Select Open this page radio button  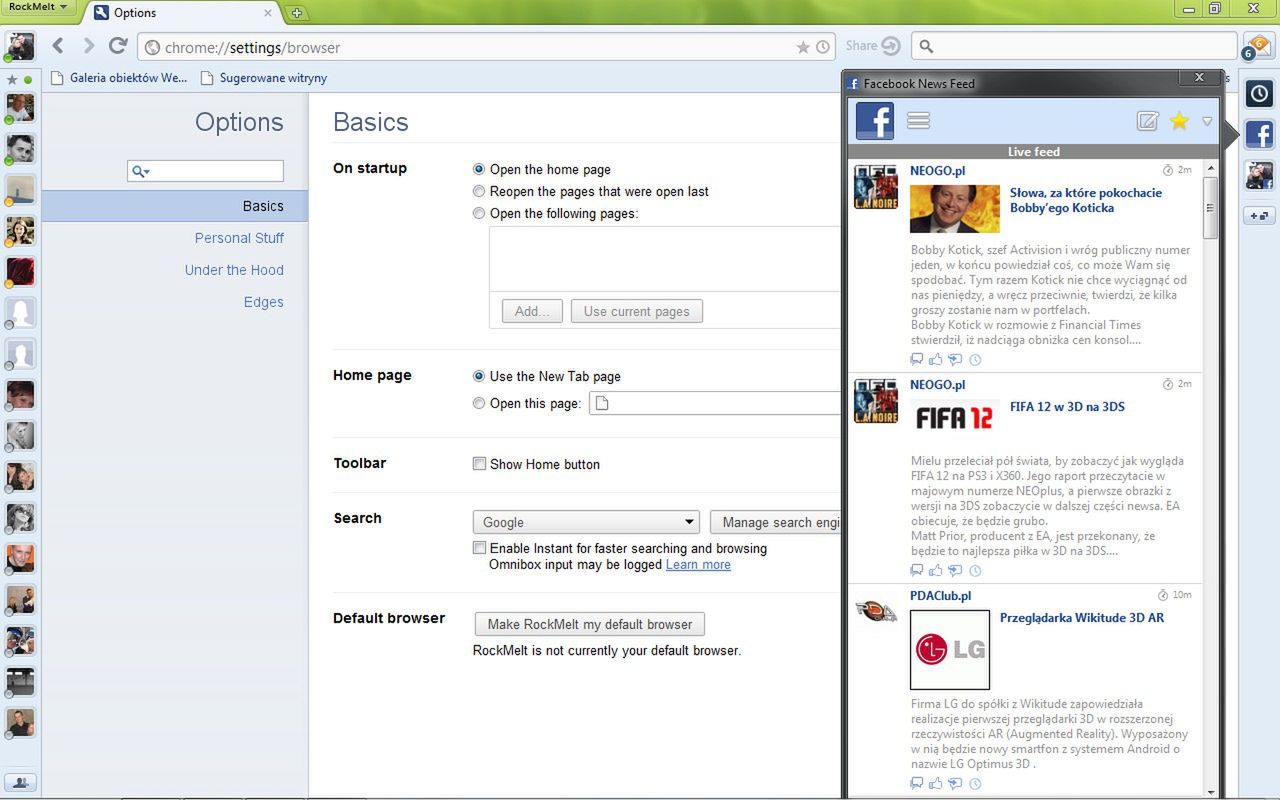pyautogui.click(x=479, y=403)
